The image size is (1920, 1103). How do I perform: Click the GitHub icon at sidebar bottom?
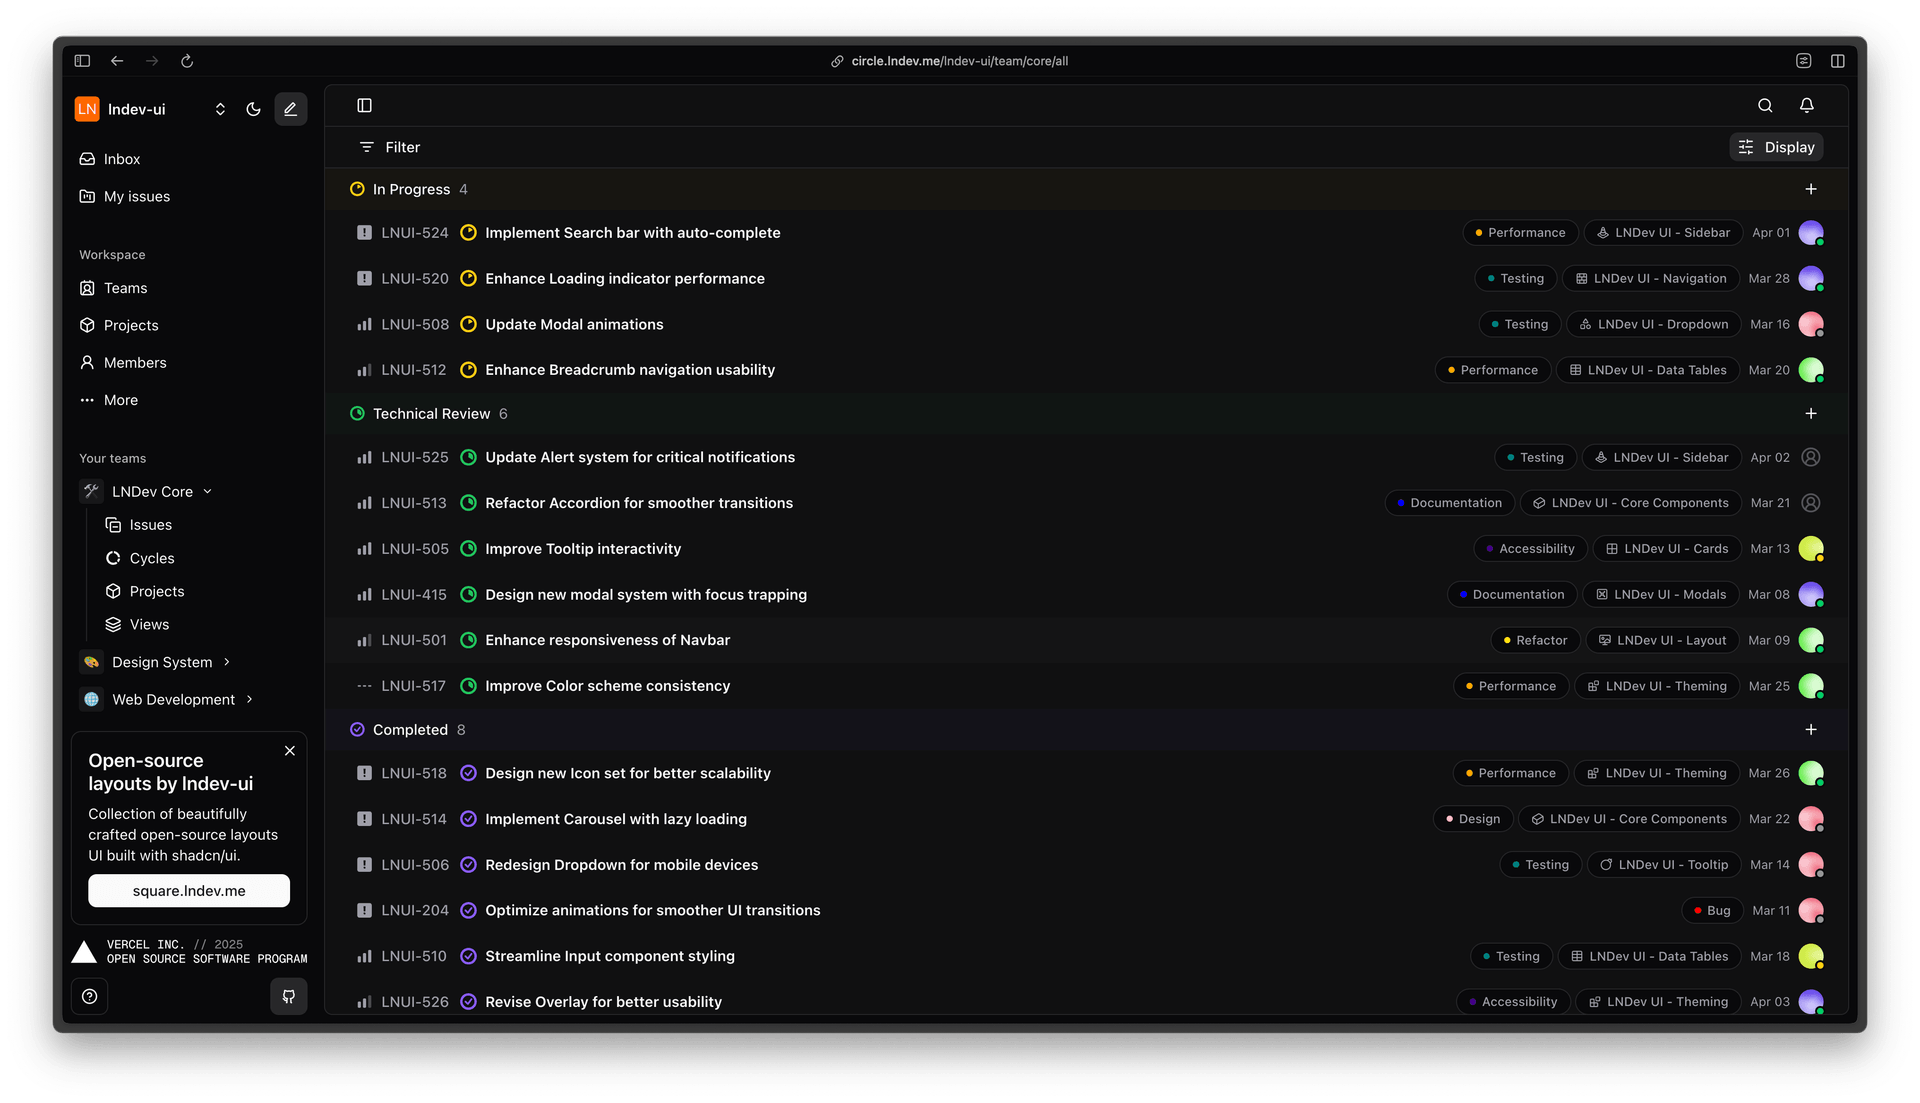(288, 996)
